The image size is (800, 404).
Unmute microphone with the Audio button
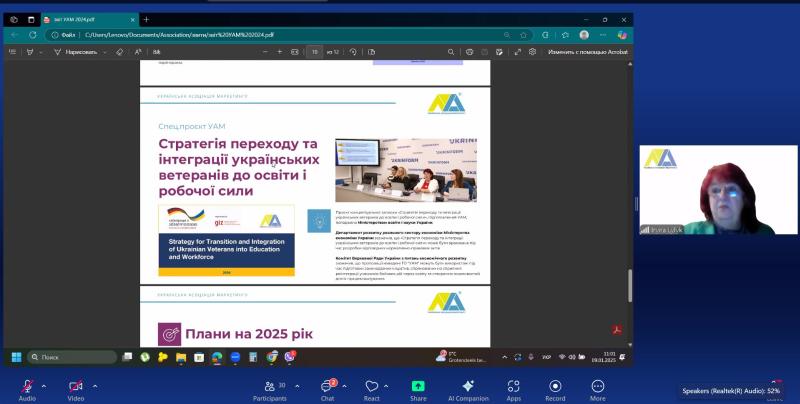pyautogui.click(x=27, y=386)
